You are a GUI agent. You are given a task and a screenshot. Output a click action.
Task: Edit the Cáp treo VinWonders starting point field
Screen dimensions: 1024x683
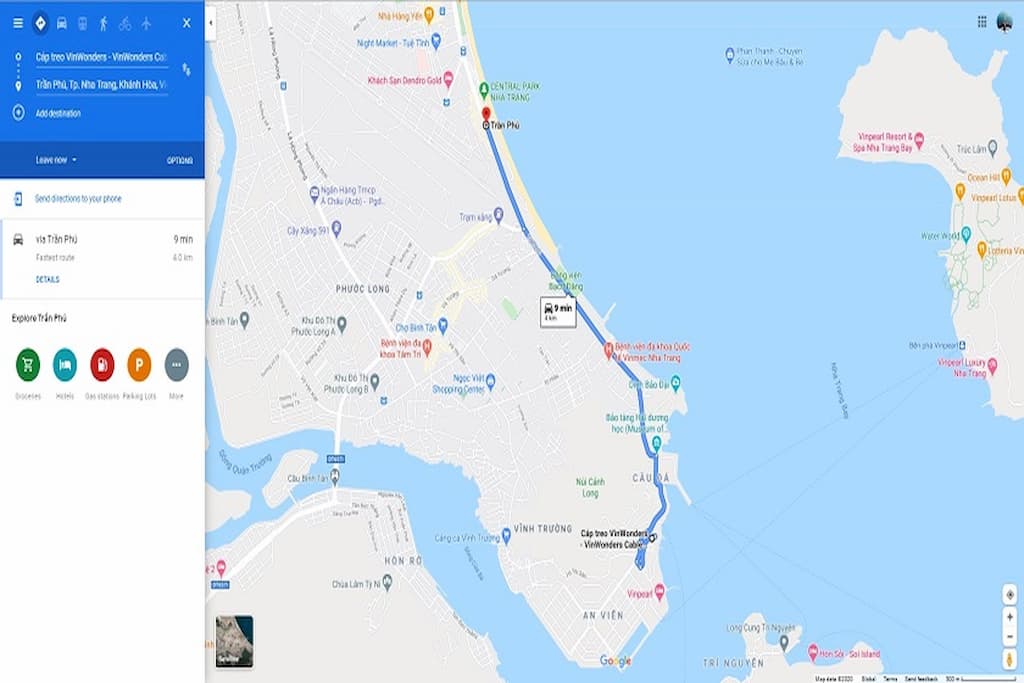click(x=101, y=57)
